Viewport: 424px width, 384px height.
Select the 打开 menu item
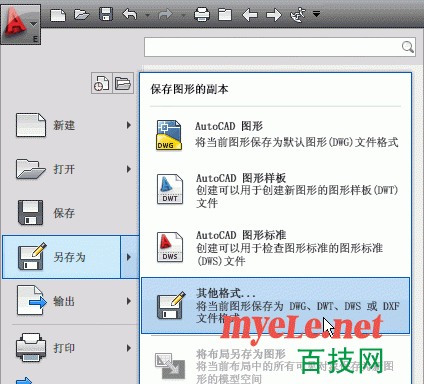point(71,169)
